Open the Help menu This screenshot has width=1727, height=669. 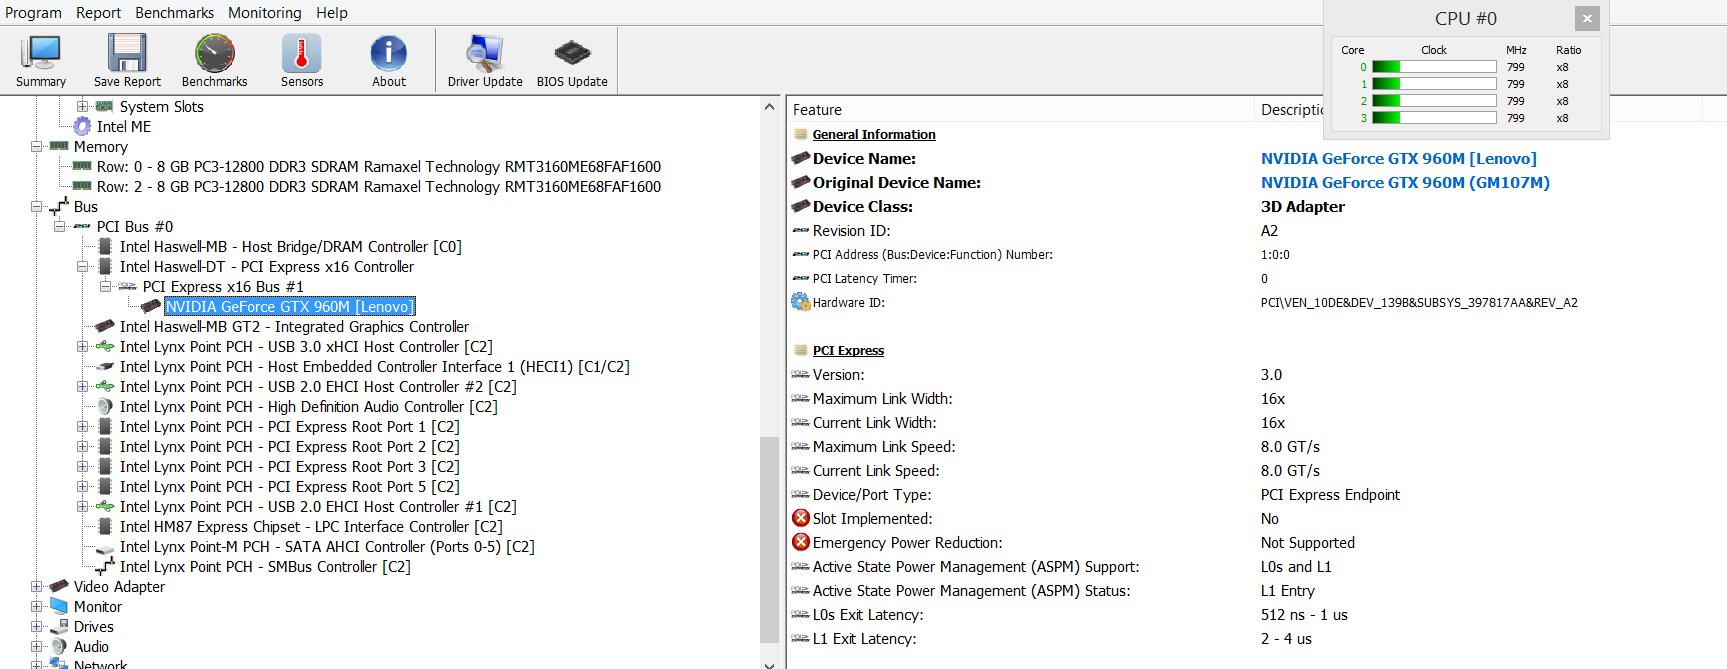click(332, 13)
